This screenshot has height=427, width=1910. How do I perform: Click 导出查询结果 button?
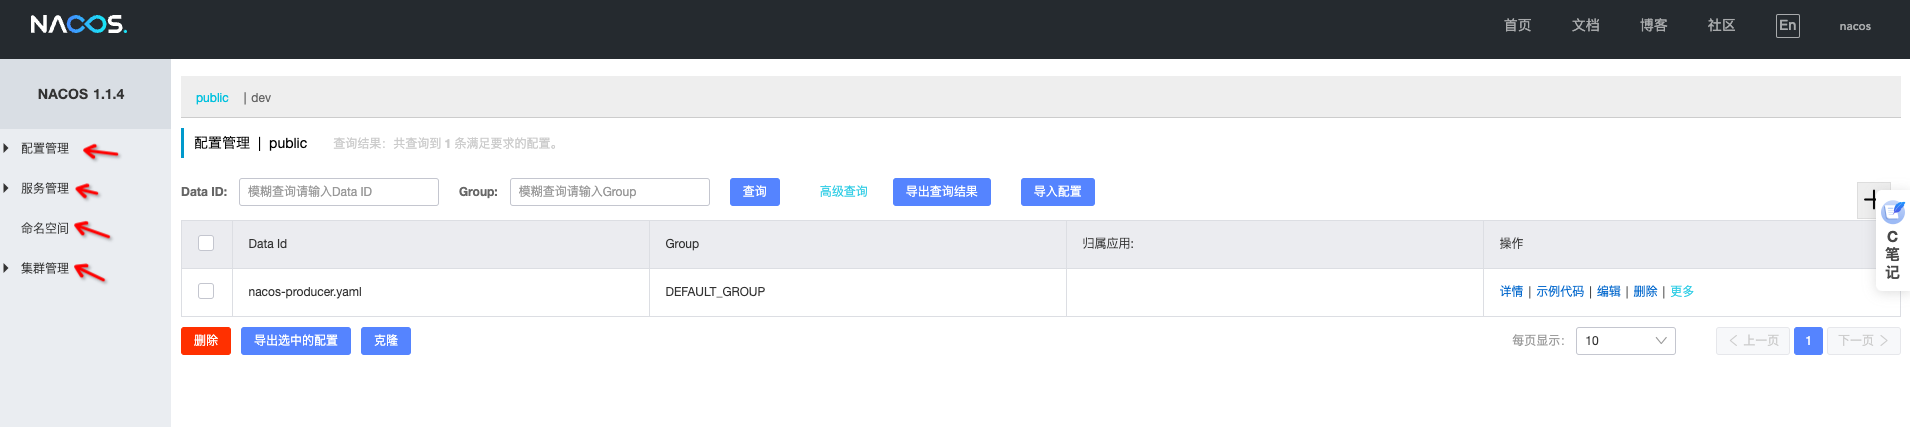coord(942,192)
